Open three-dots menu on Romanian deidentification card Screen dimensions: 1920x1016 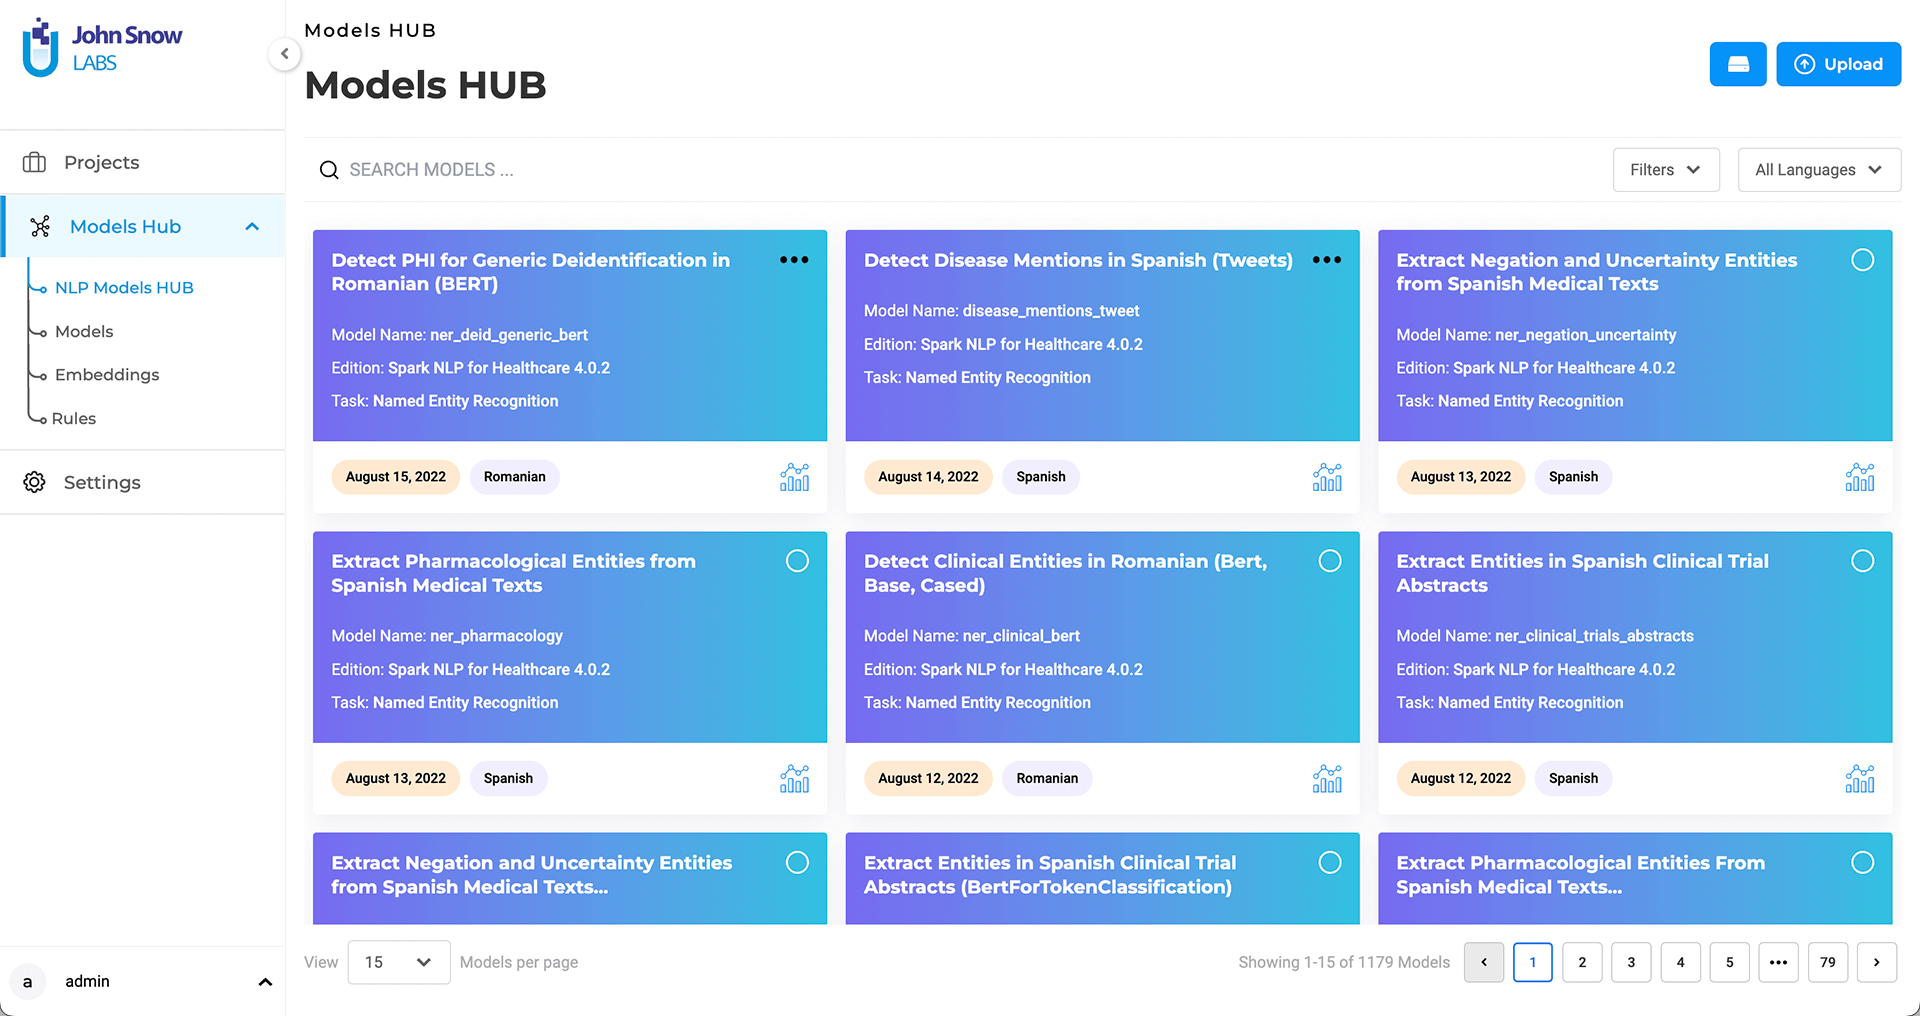coord(794,260)
